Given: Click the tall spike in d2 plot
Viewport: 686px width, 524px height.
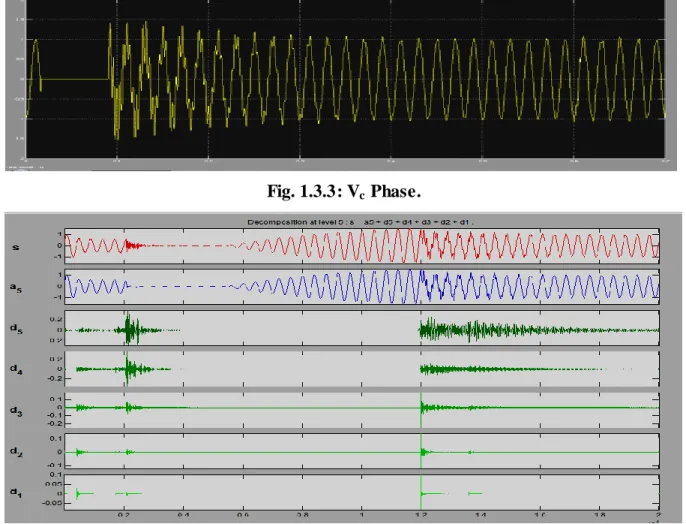Looking at the screenshot, I should tap(421, 451).
